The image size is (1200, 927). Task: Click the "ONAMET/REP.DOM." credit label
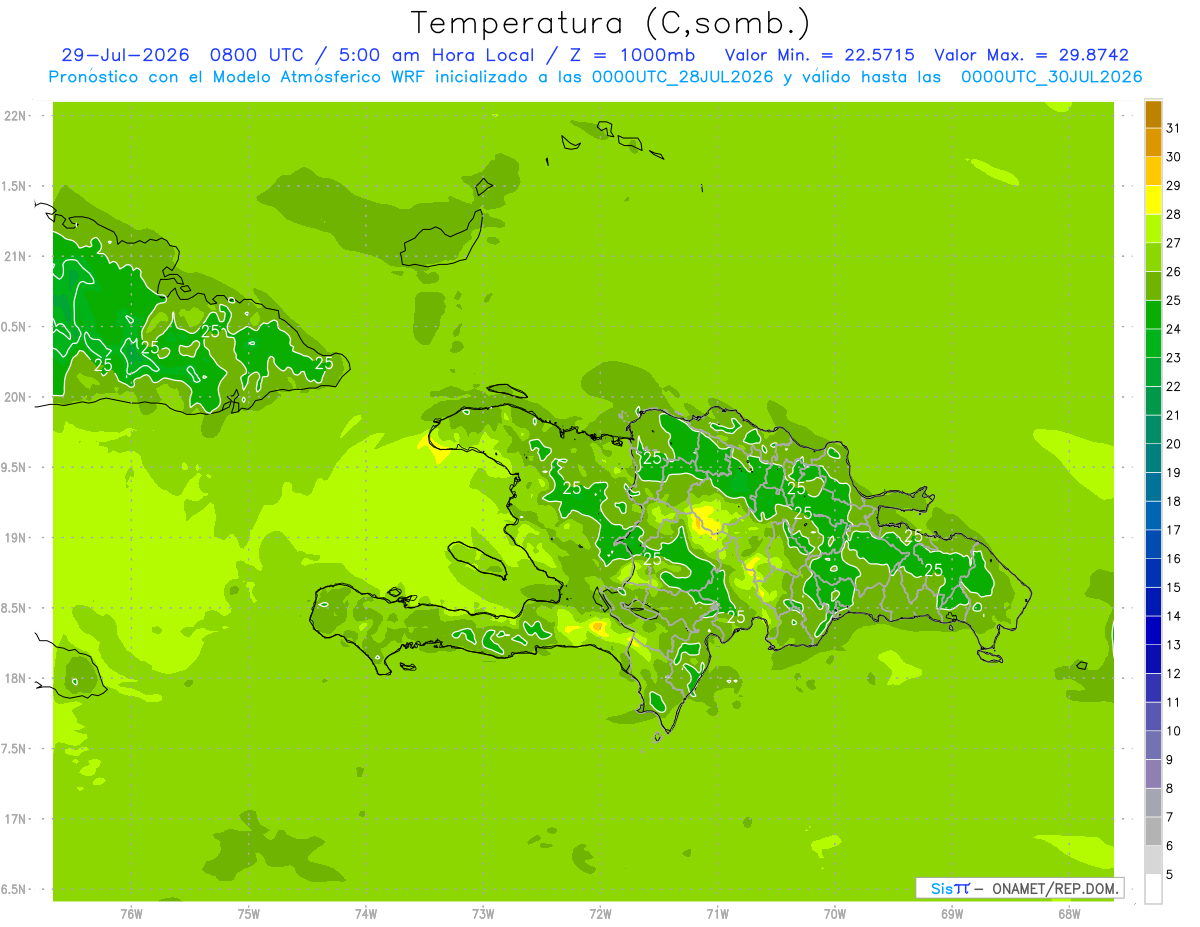coord(1056,888)
